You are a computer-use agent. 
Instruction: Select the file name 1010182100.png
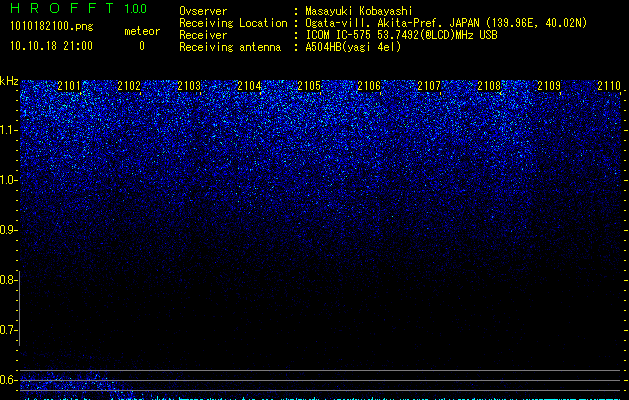[x=52, y=26]
